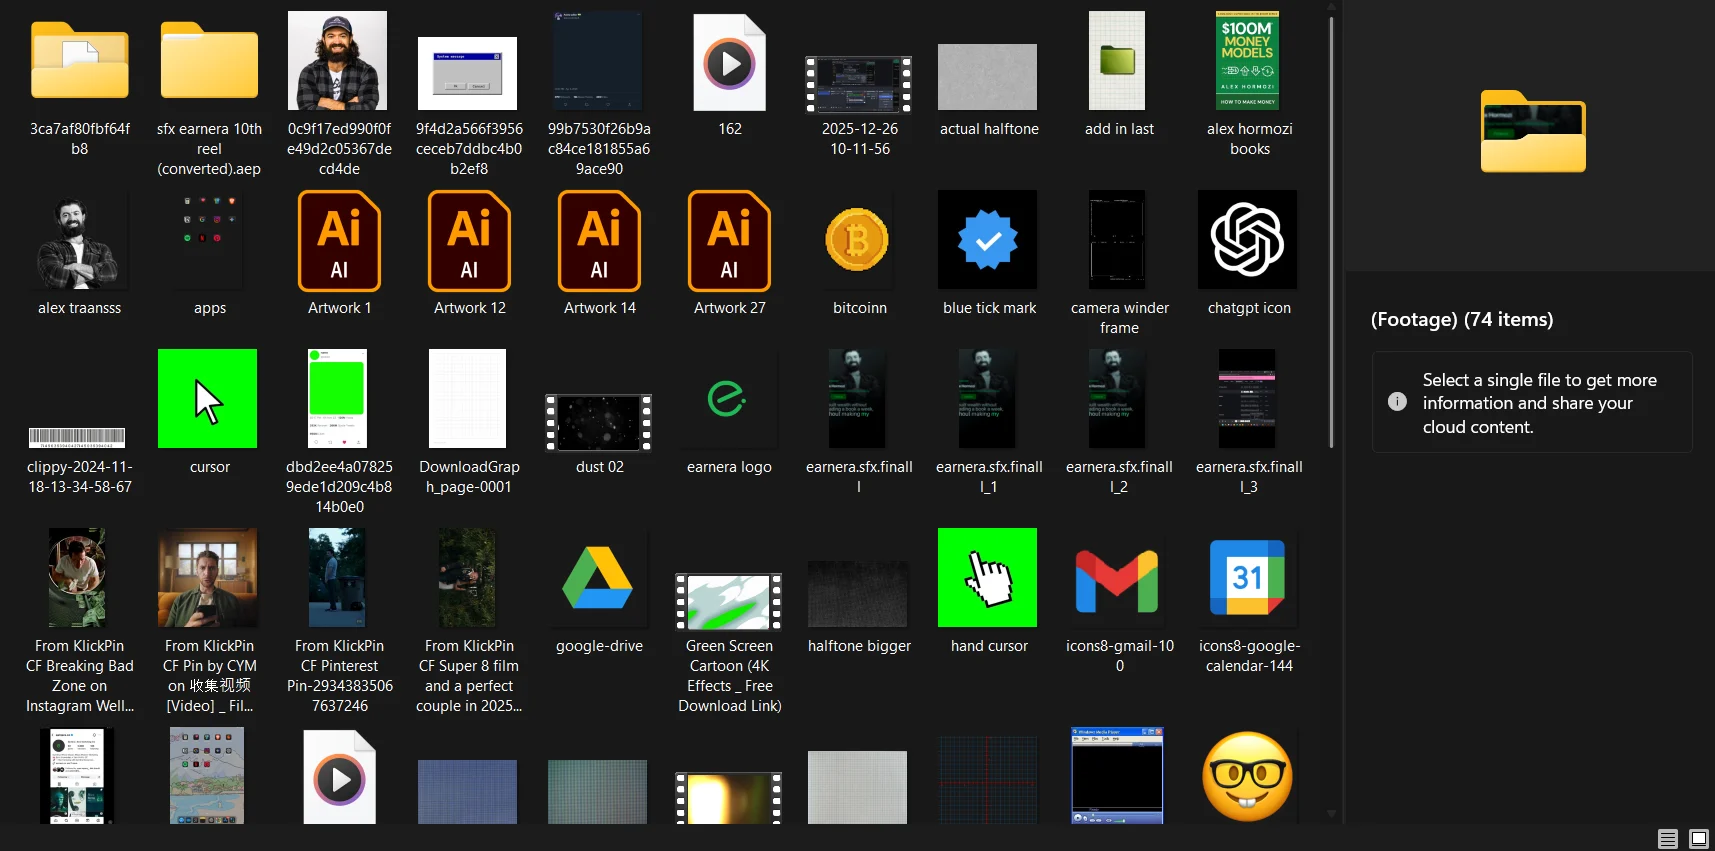Open the 162 media file
This screenshot has height=851, width=1715.
[730, 64]
